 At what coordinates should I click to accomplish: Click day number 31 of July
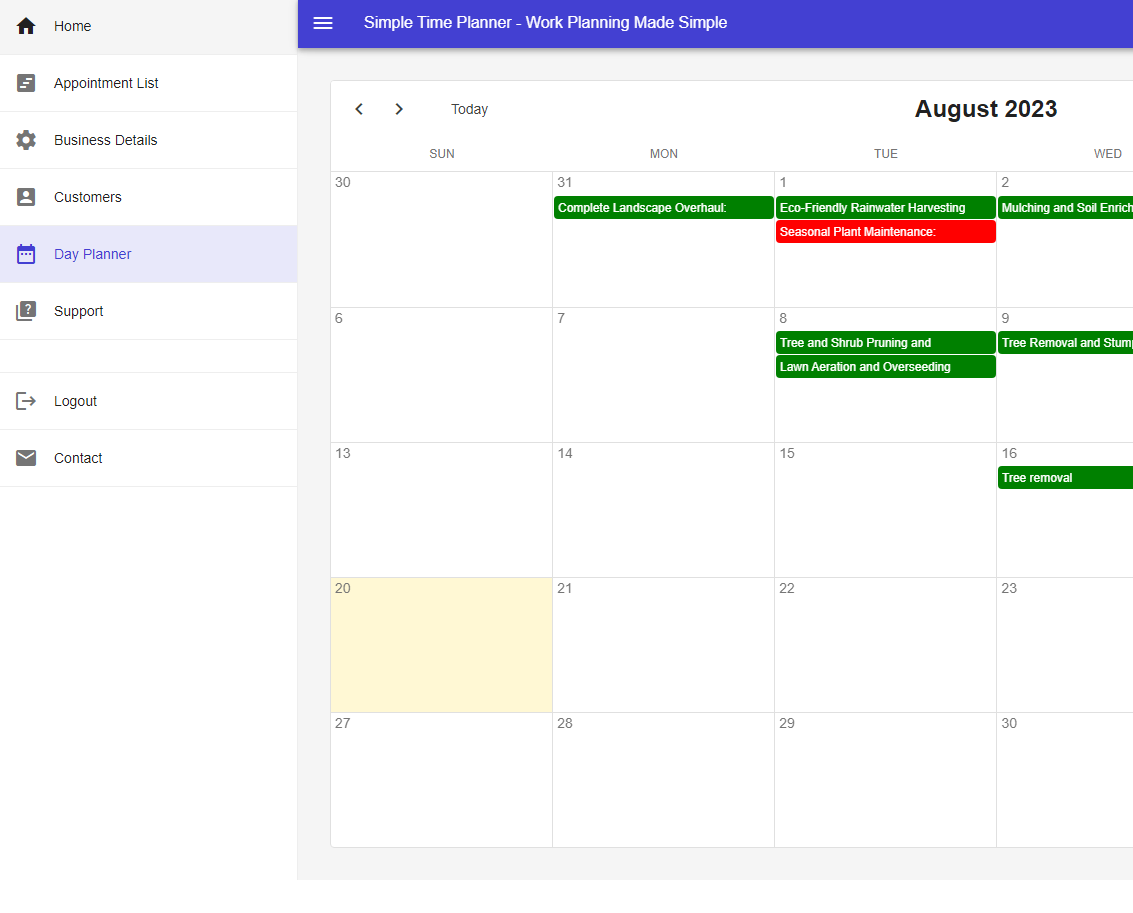tap(564, 183)
